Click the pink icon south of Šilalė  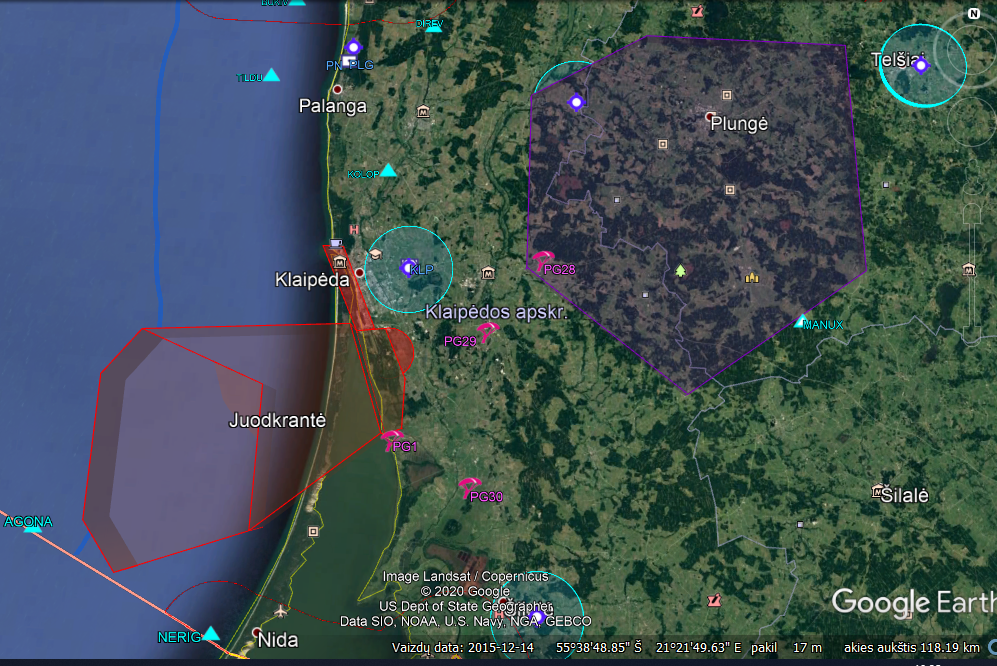point(714,600)
